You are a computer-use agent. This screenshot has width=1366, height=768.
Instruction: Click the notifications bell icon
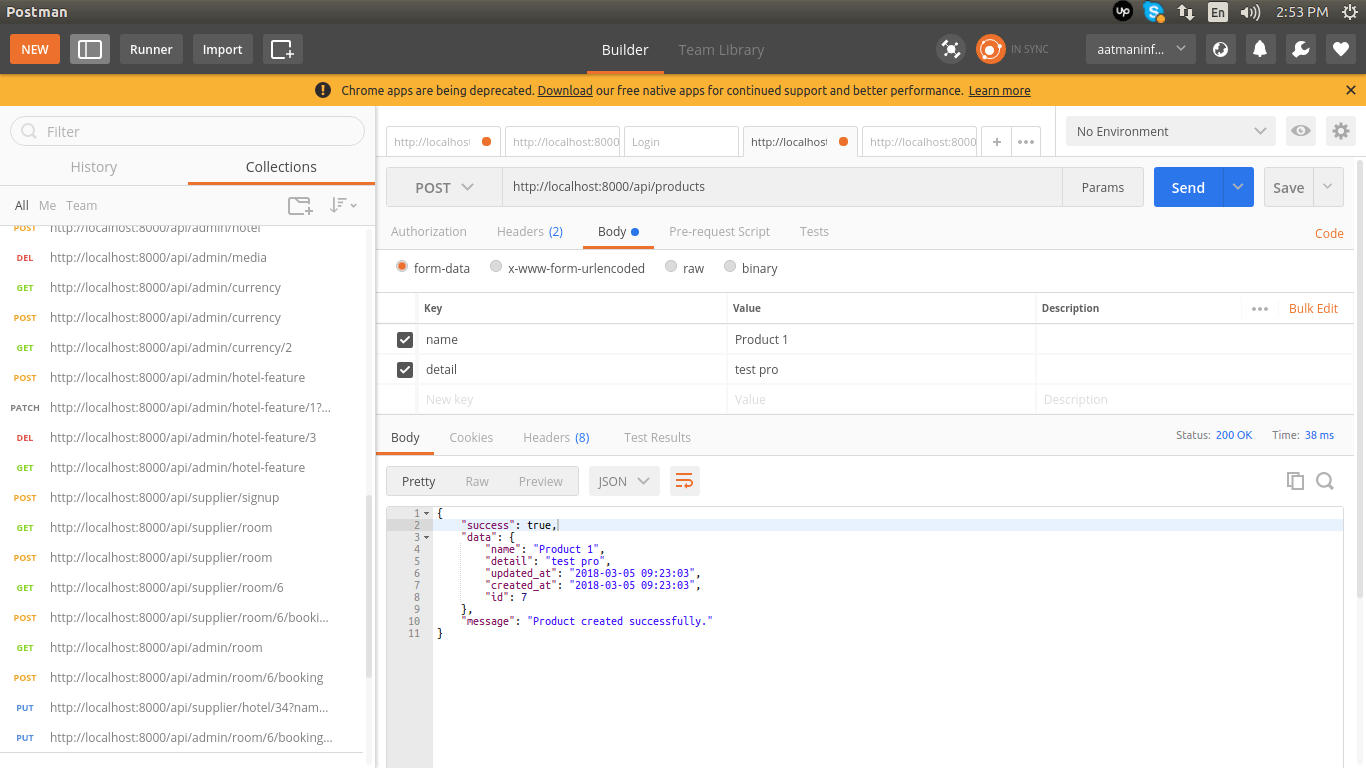(x=1261, y=49)
